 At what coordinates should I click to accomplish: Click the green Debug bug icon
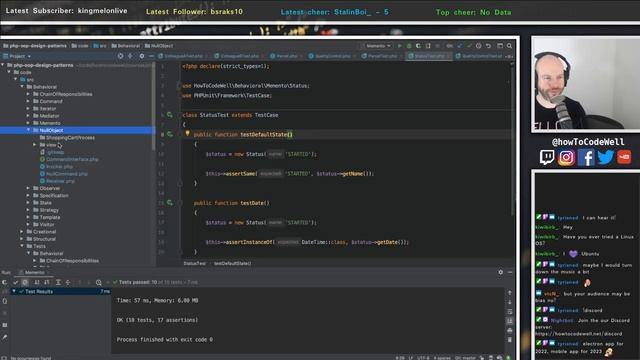pos(409,46)
